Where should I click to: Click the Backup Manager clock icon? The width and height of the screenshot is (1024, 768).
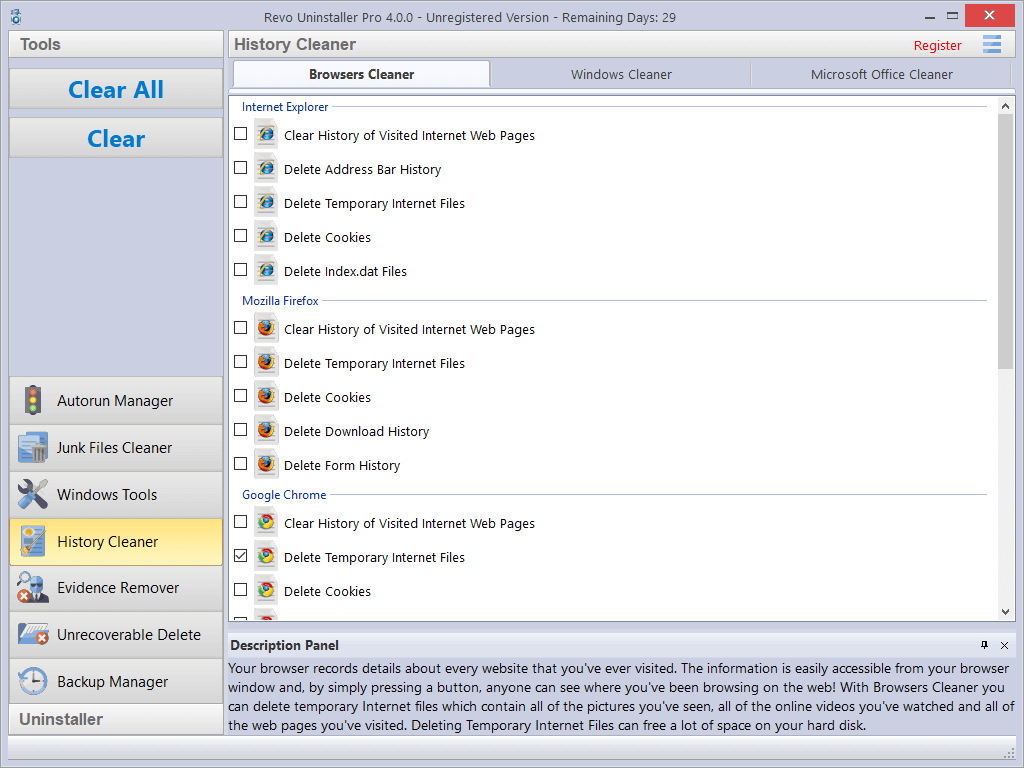tap(33, 681)
